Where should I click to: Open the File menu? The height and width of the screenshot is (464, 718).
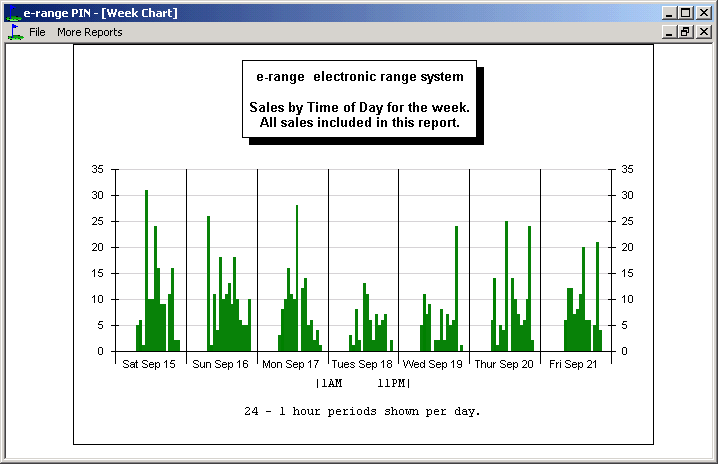[37, 32]
